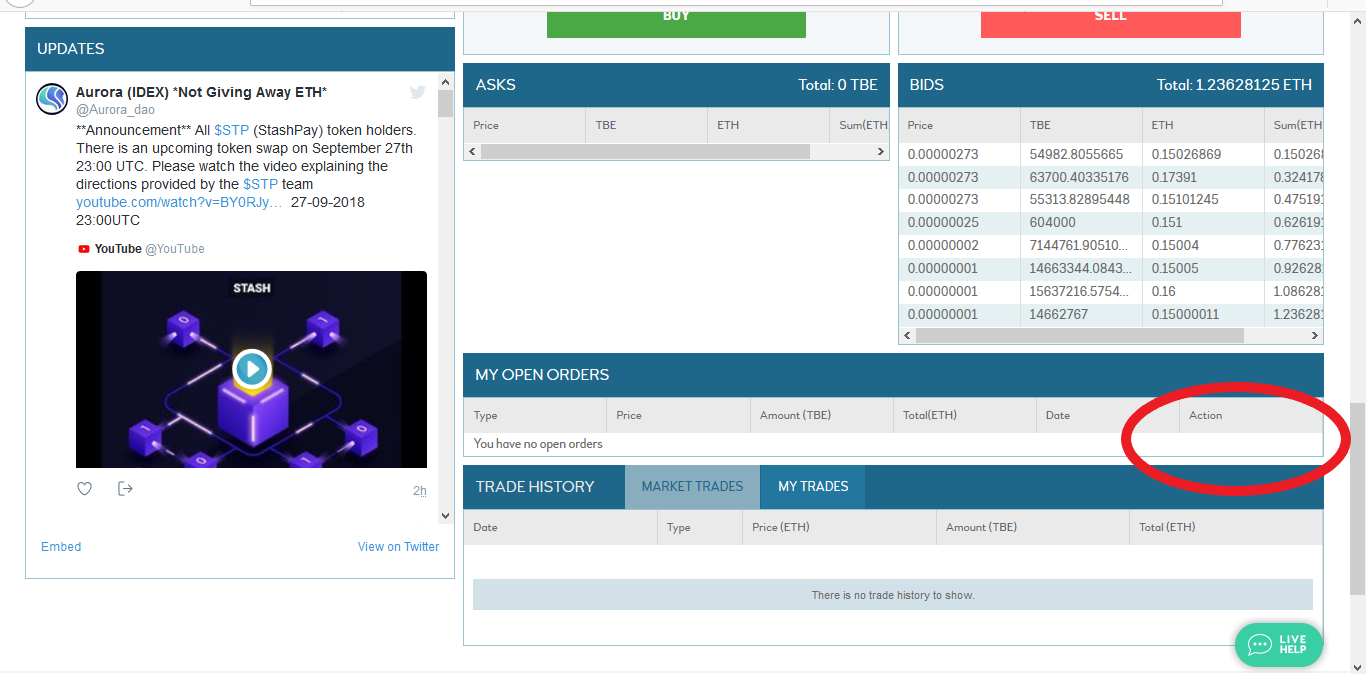Viewport: 1366px width, 674px height.
Task: Click the page vertical scrollbar thumb
Action: (1357, 498)
